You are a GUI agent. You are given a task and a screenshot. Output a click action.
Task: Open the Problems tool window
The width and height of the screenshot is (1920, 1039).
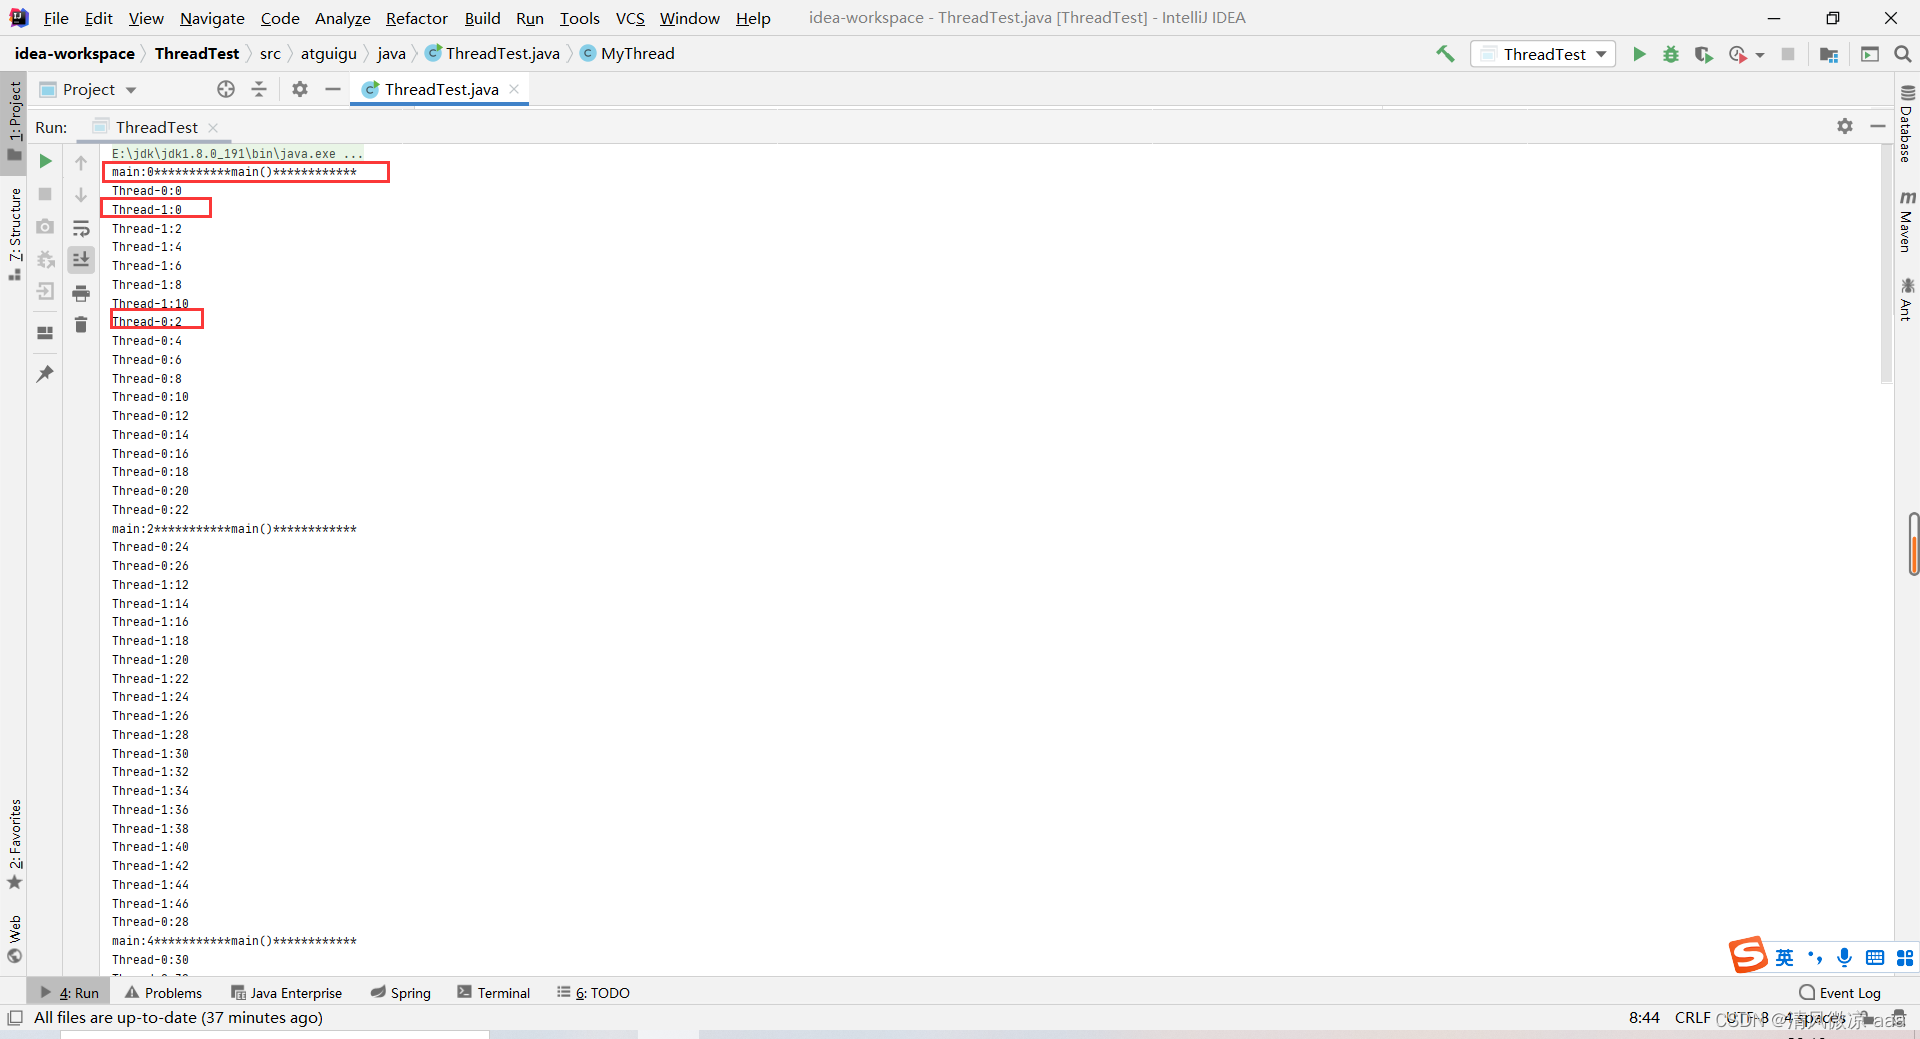pos(163,993)
